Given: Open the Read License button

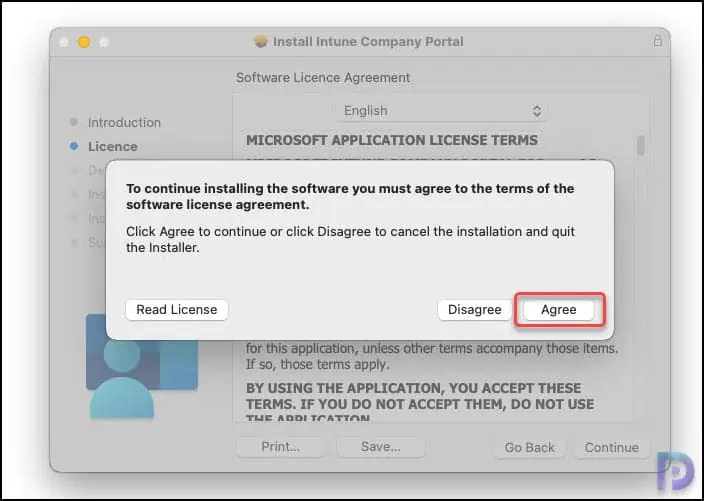Looking at the screenshot, I should tap(177, 310).
